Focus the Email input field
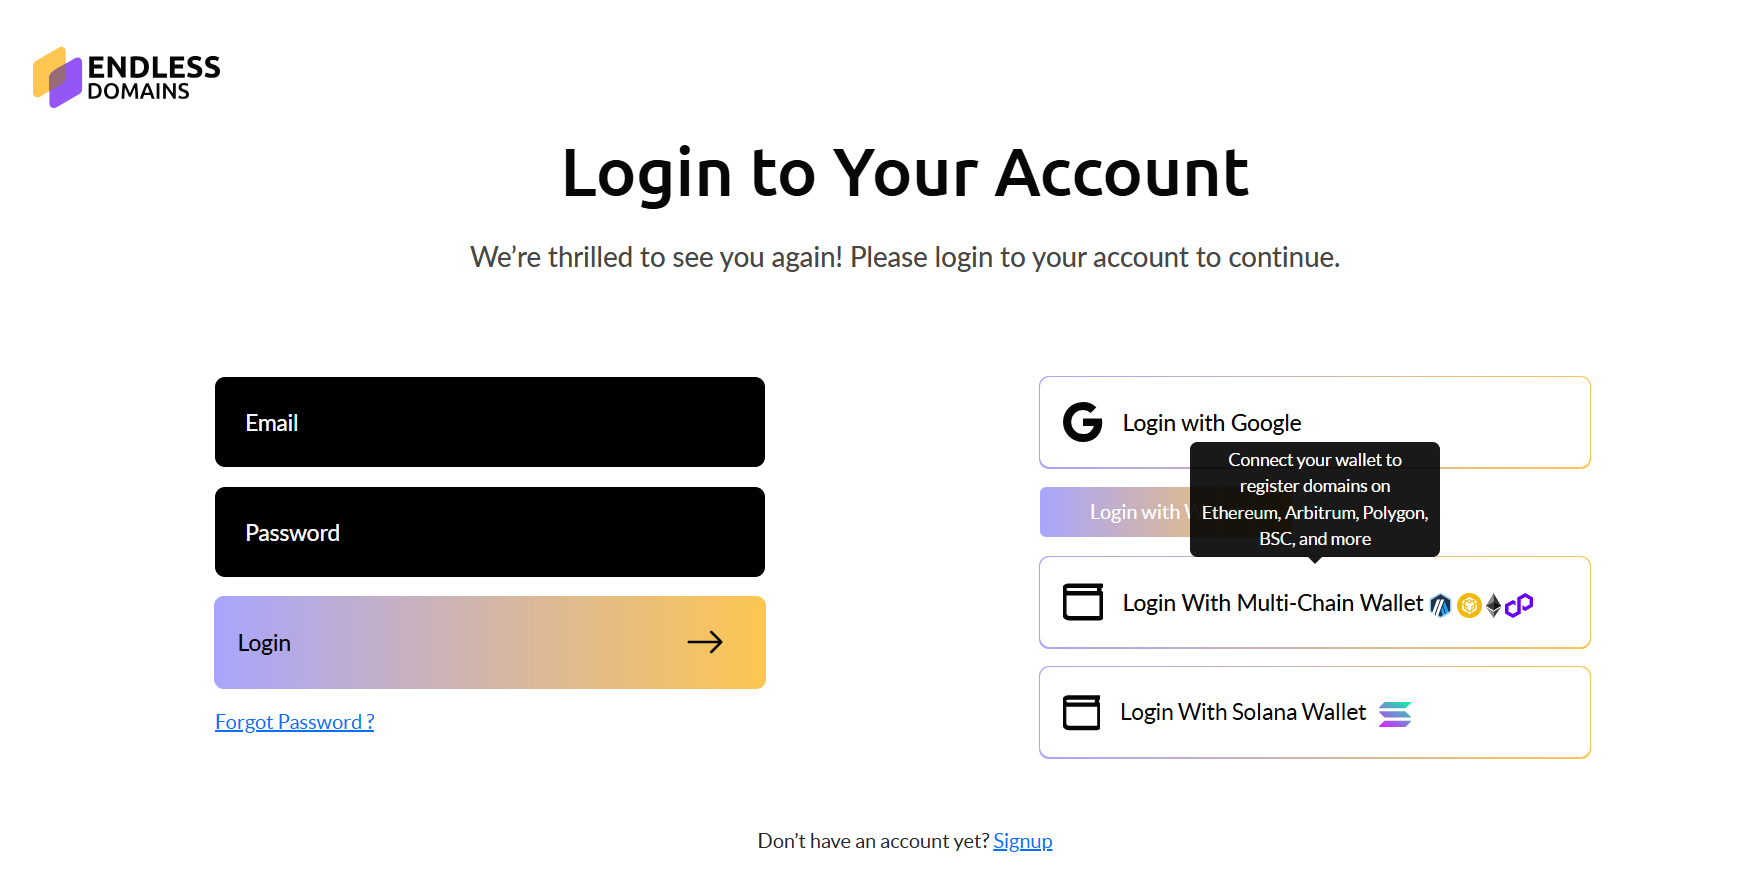1749x872 pixels. [490, 422]
